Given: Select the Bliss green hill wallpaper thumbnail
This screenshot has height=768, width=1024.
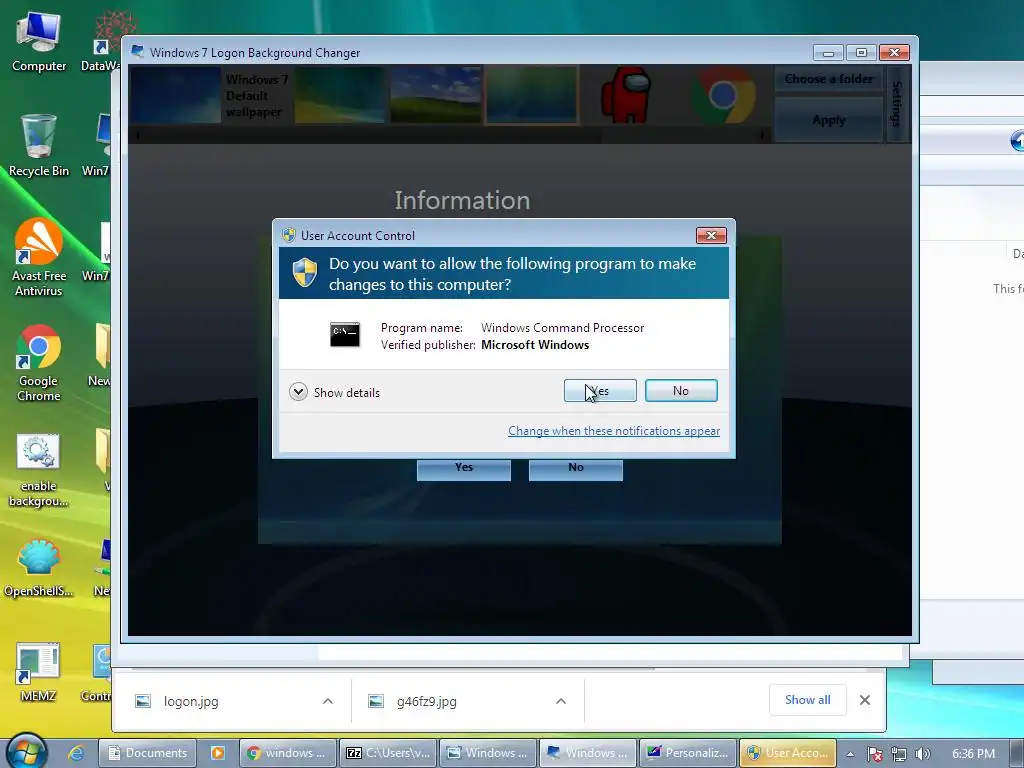Looking at the screenshot, I should pyautogui.click(x=436, y=95).
